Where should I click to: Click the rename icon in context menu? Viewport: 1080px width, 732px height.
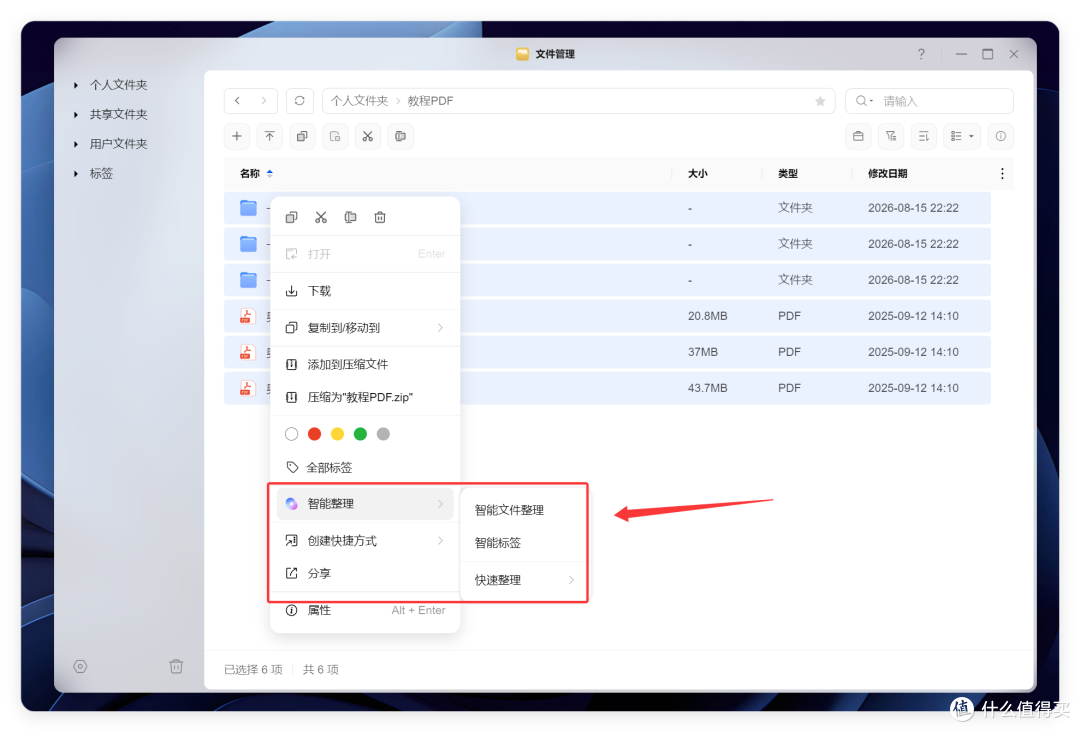point(351,218)
